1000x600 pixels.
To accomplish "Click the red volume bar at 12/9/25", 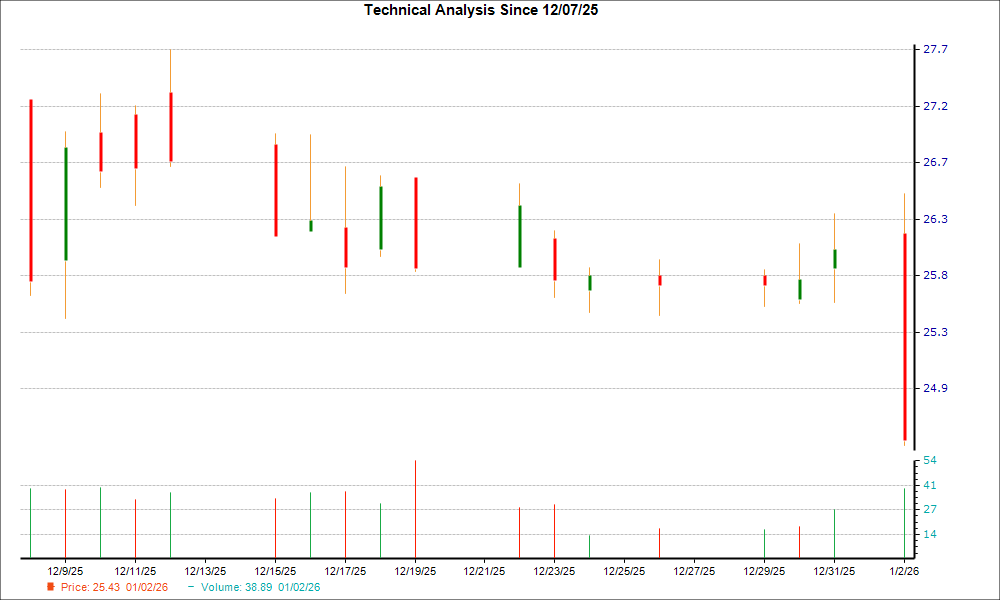I will point(66,523).
